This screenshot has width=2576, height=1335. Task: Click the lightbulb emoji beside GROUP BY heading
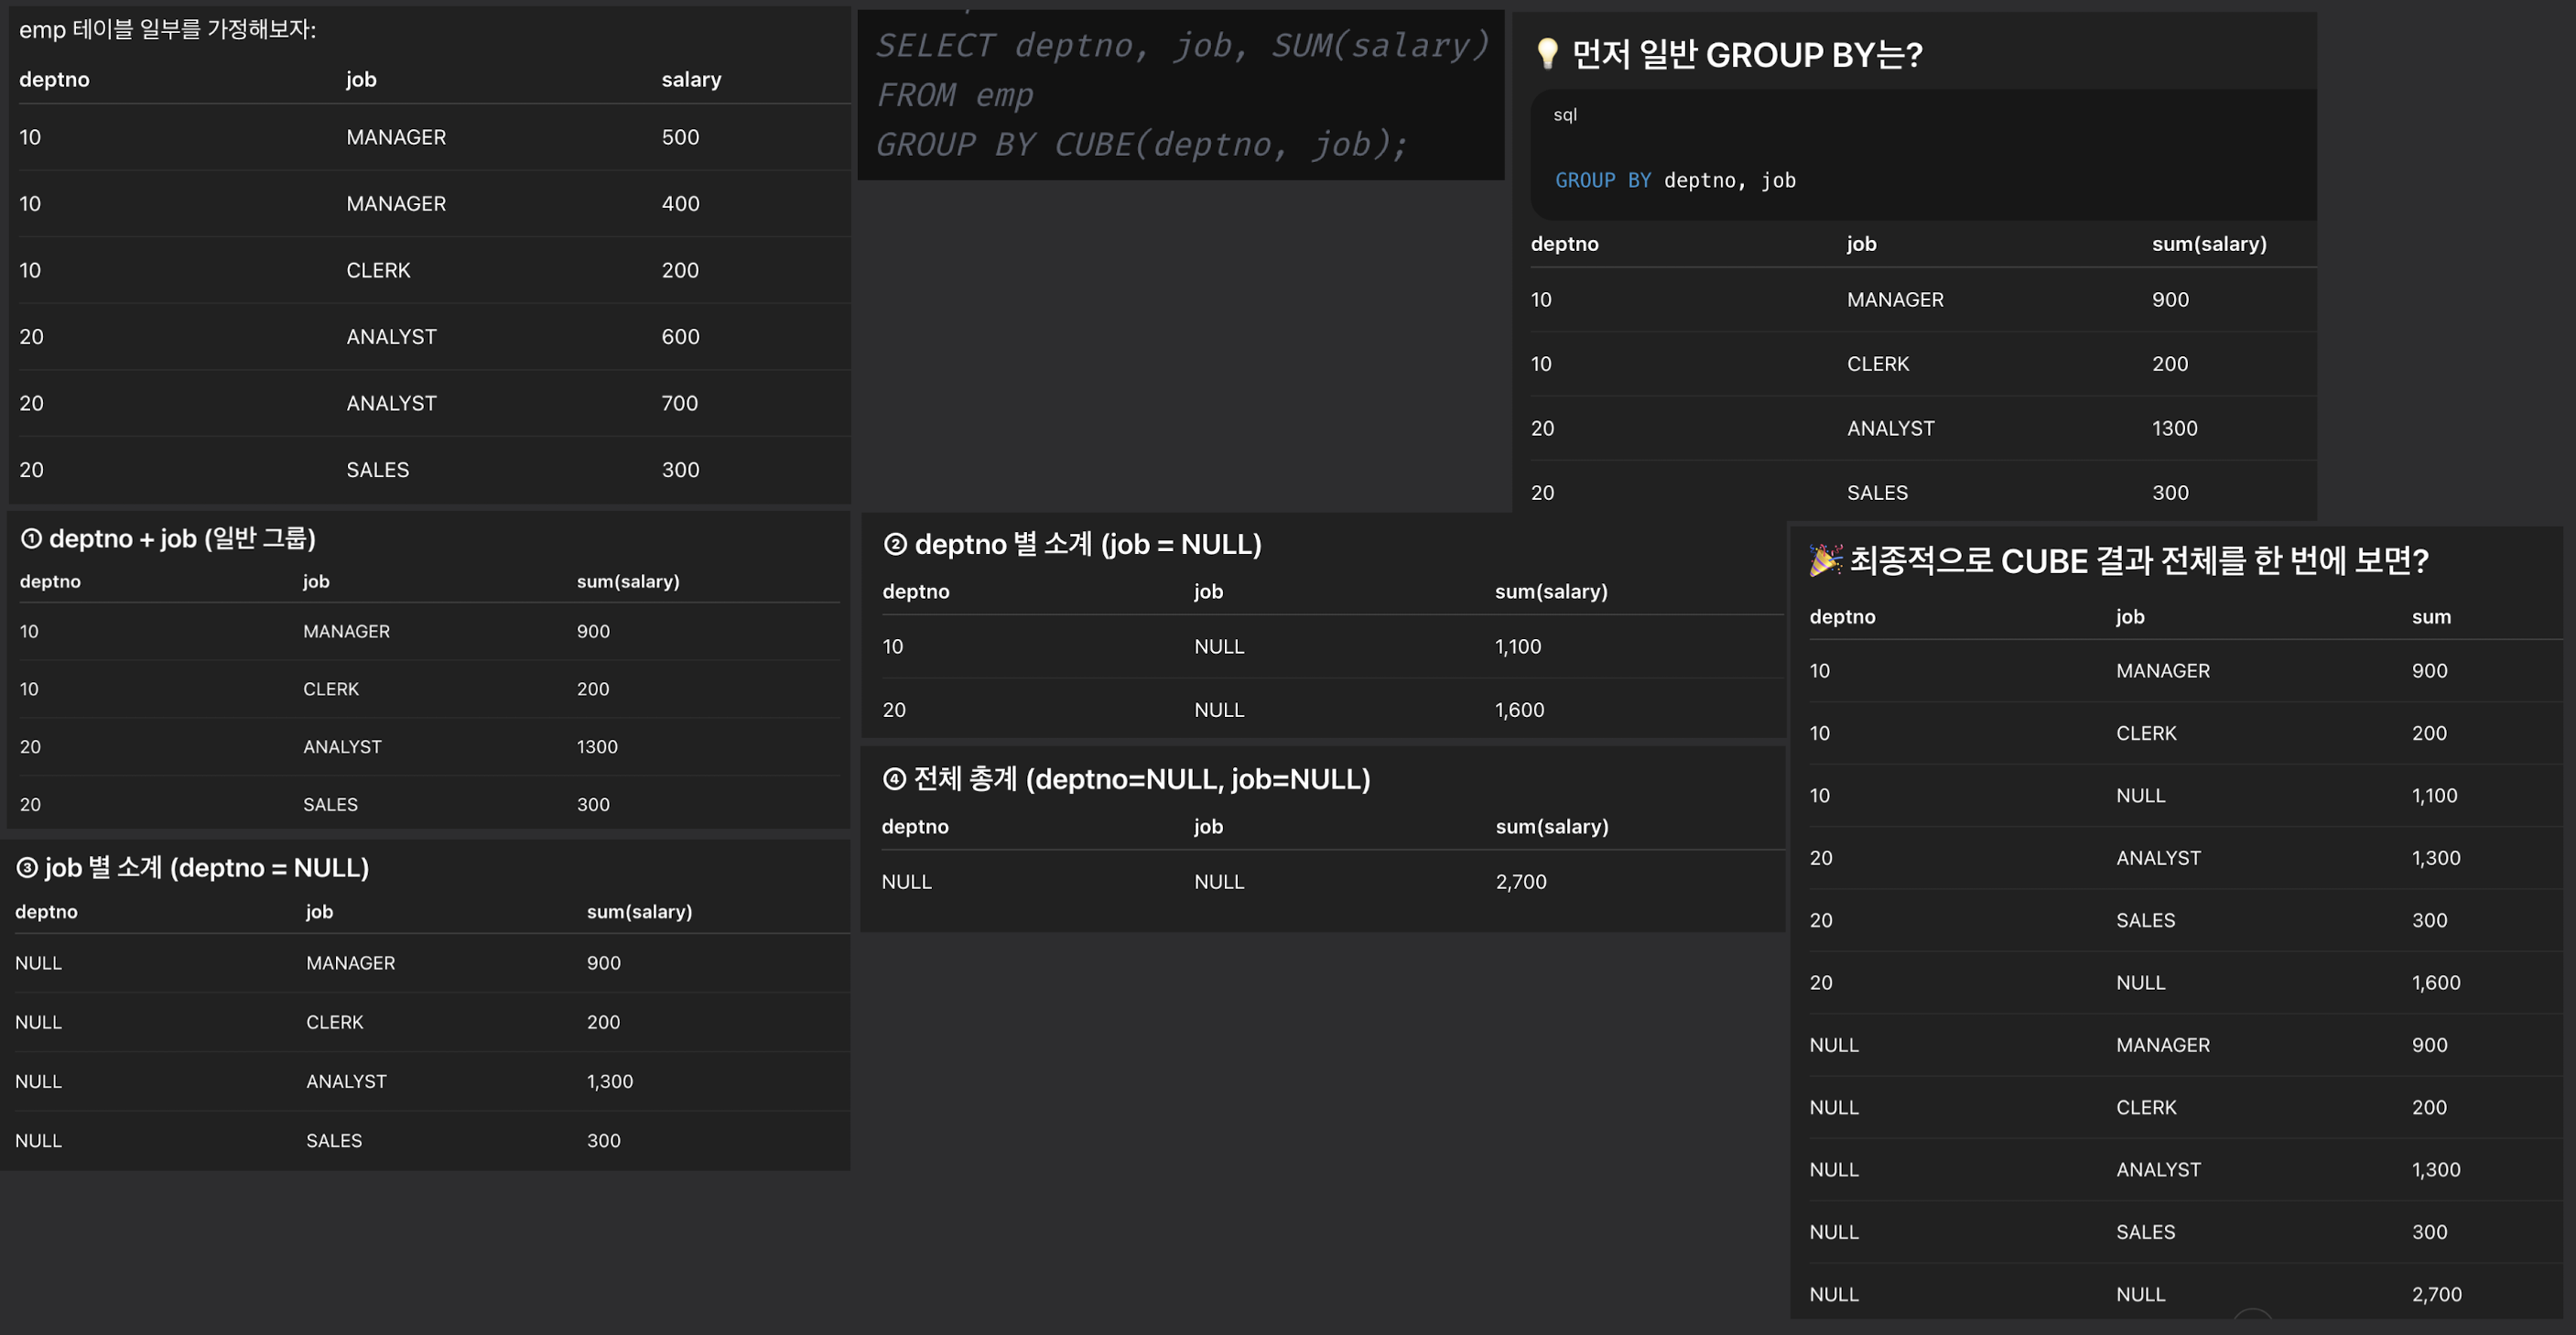[1546, 54]
